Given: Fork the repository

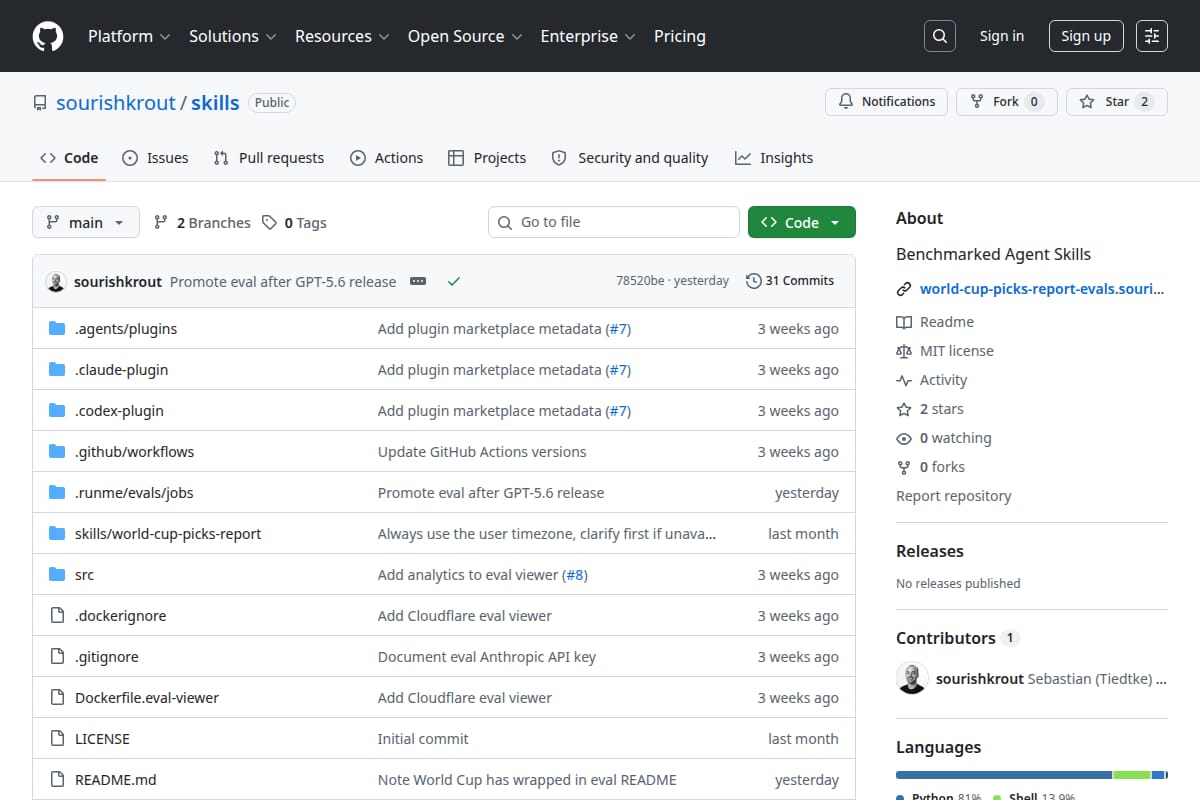Looking at the screenshot, I should tap(1007, 102).
